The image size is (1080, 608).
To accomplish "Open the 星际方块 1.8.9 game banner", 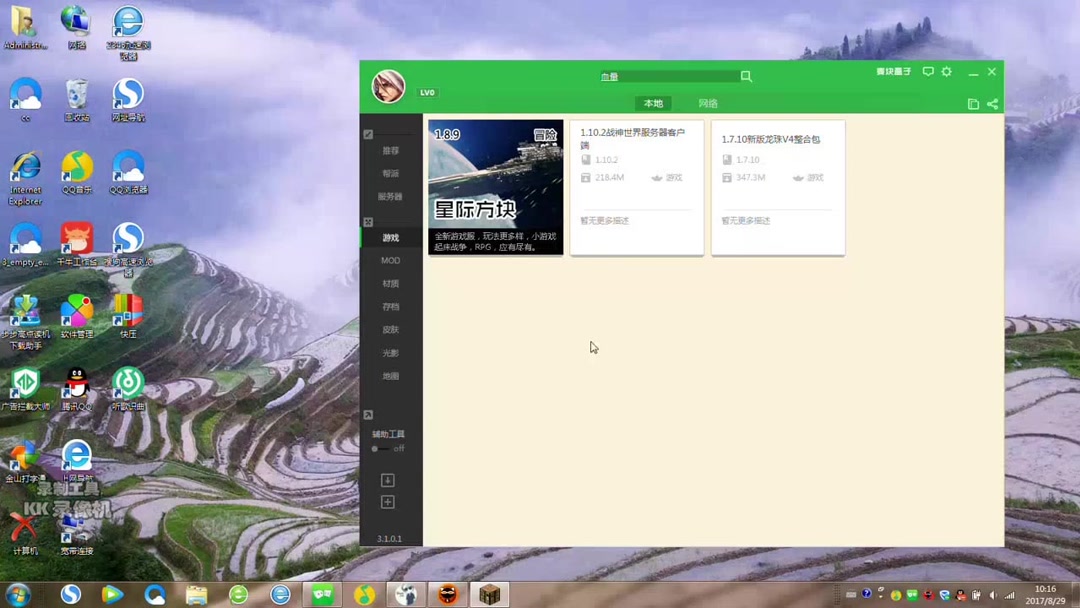I will tap(495, 187).
